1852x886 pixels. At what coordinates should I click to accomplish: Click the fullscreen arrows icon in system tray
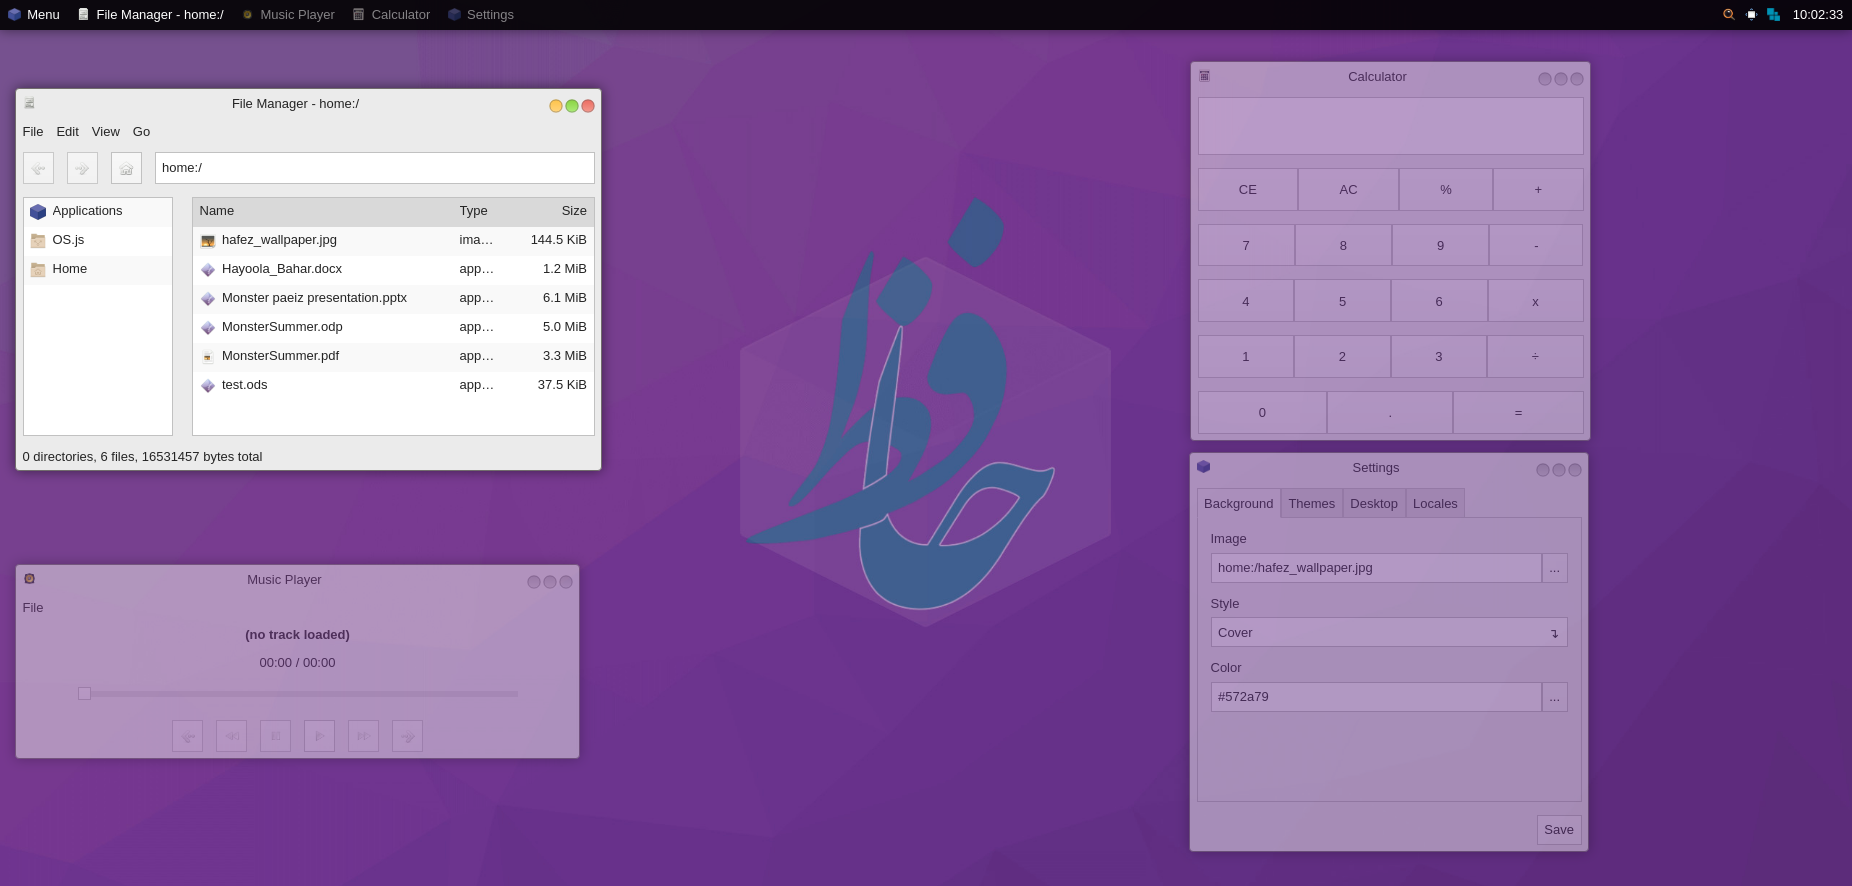click(x=1751, y=15)
